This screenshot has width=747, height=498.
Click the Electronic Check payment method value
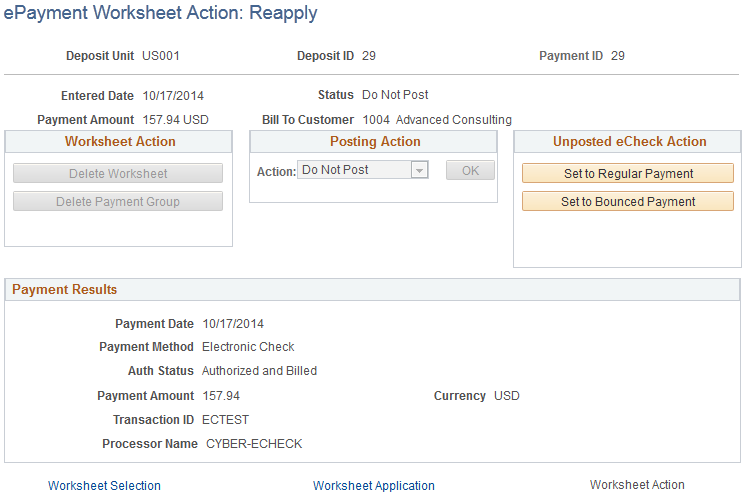(x=248, y=348)
